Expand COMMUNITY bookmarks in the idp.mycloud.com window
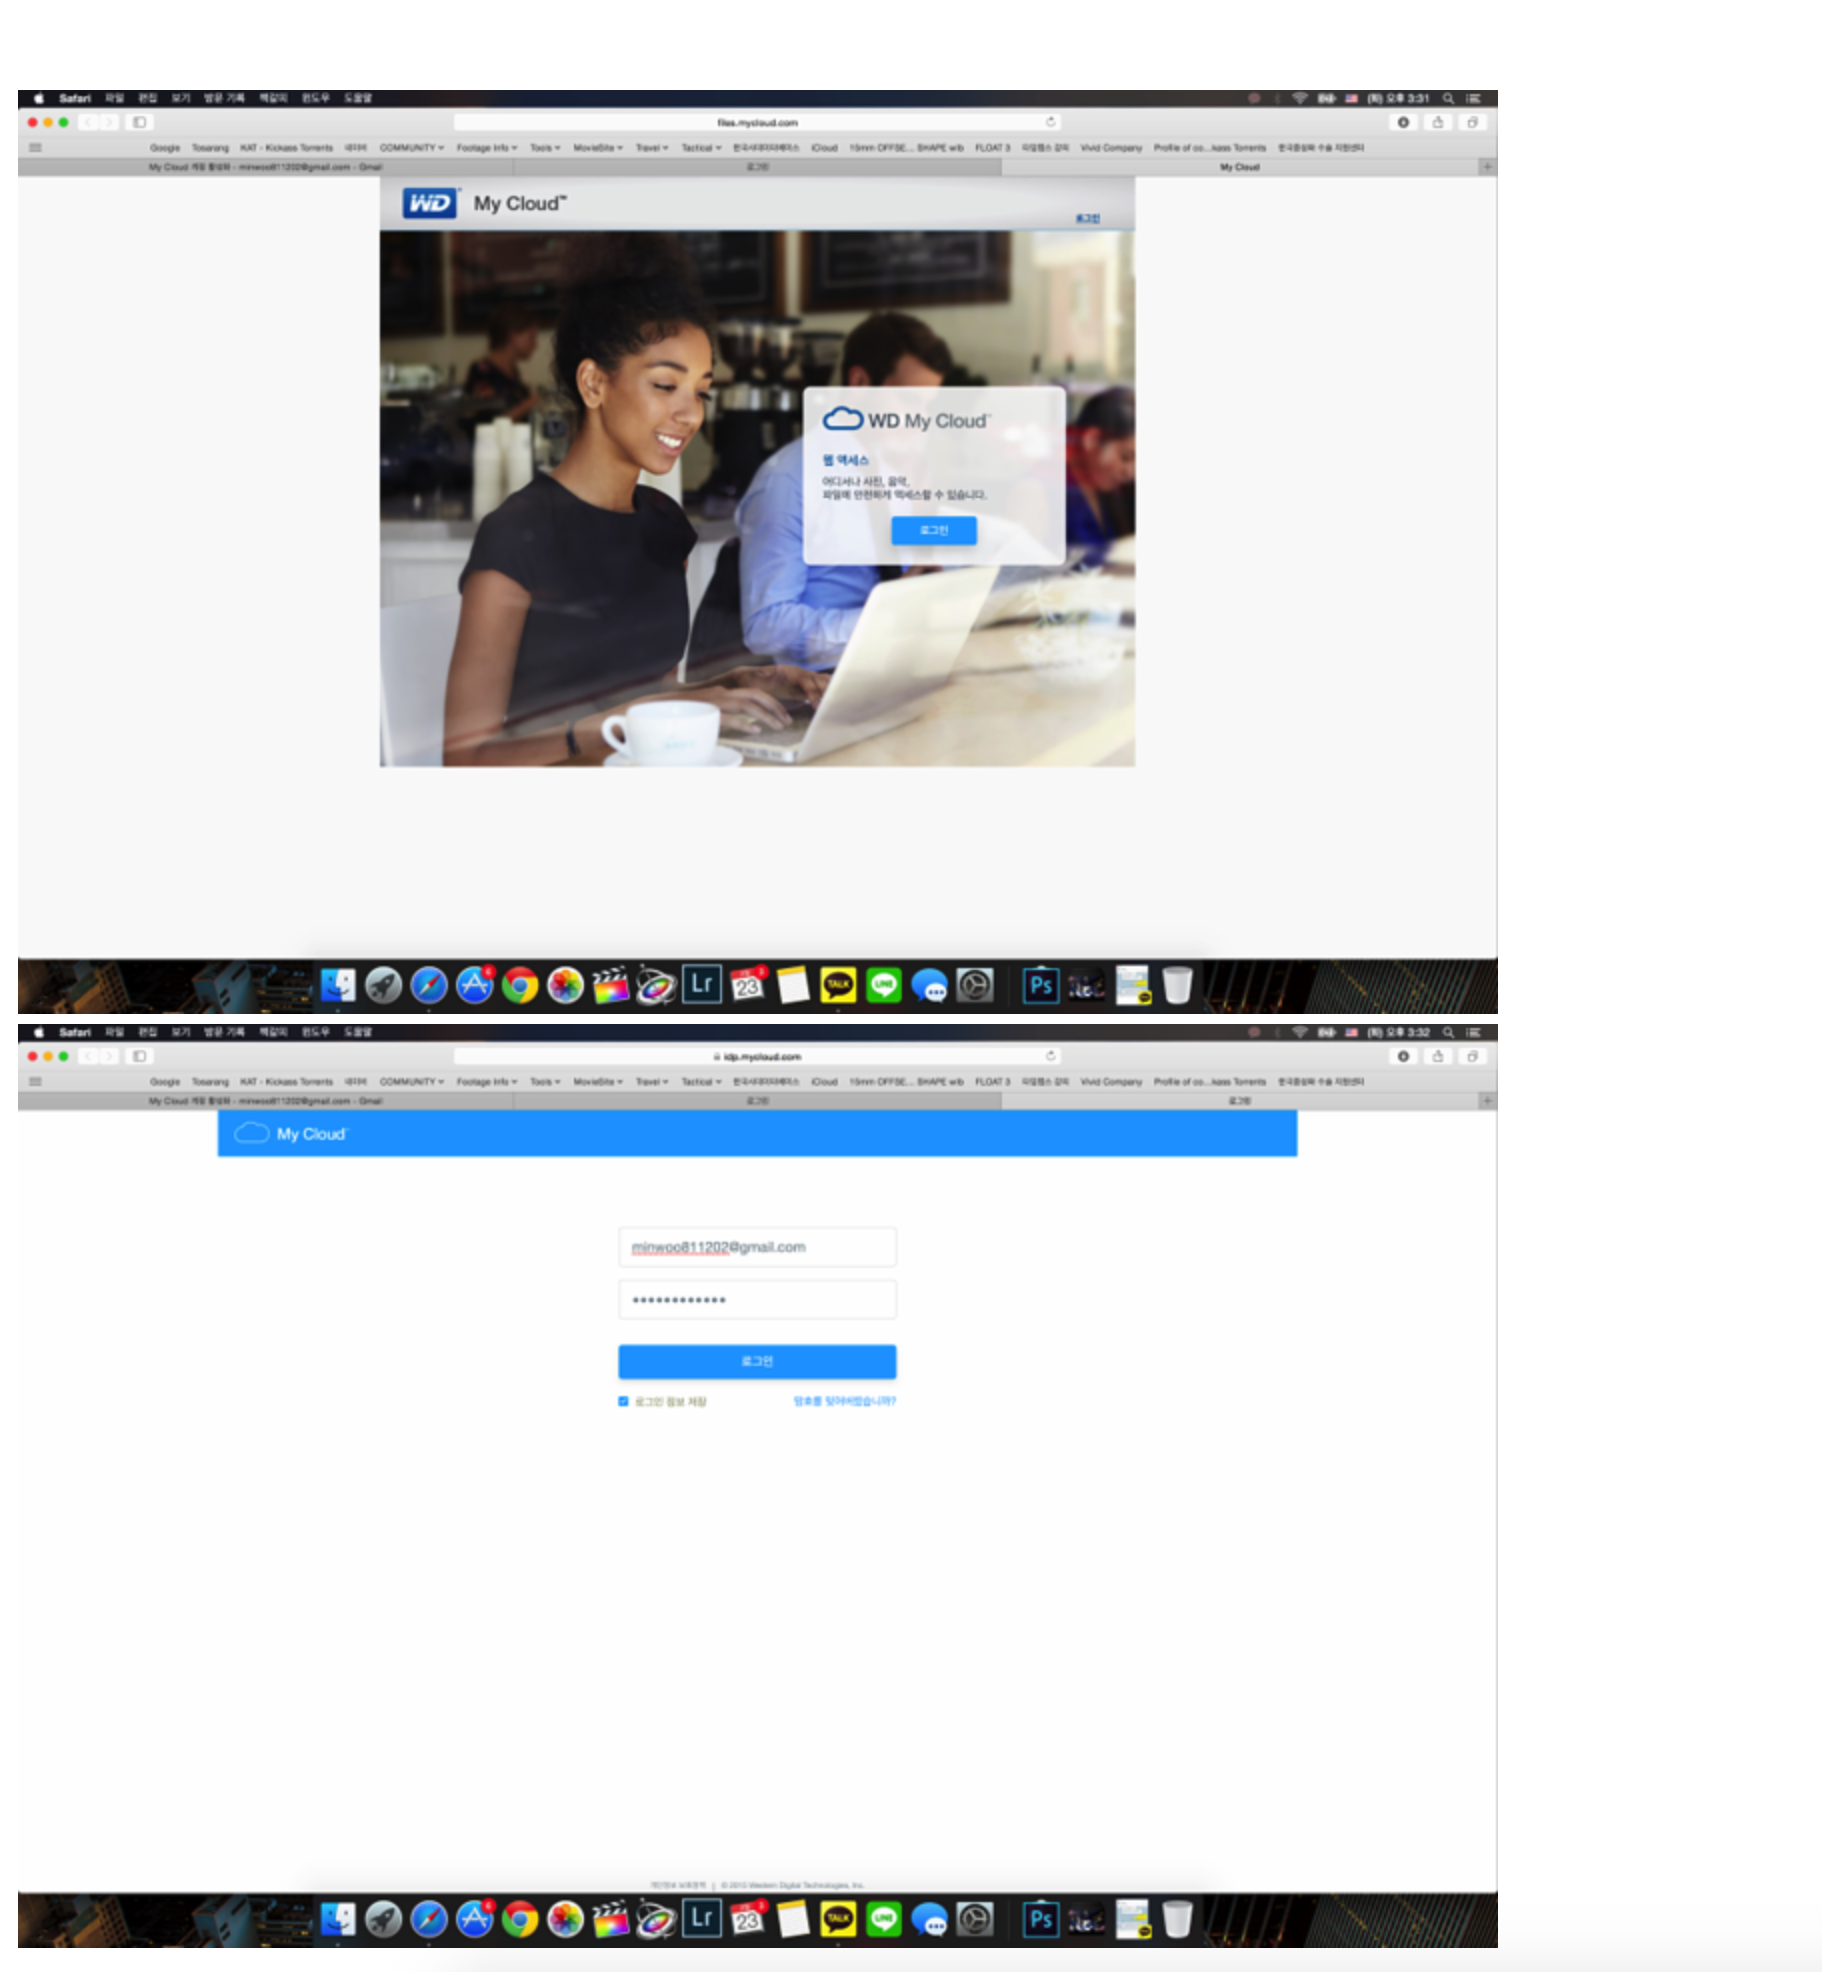Image resolution: width=1822 pixels, height=1972 pixels. click(411, 1082)
